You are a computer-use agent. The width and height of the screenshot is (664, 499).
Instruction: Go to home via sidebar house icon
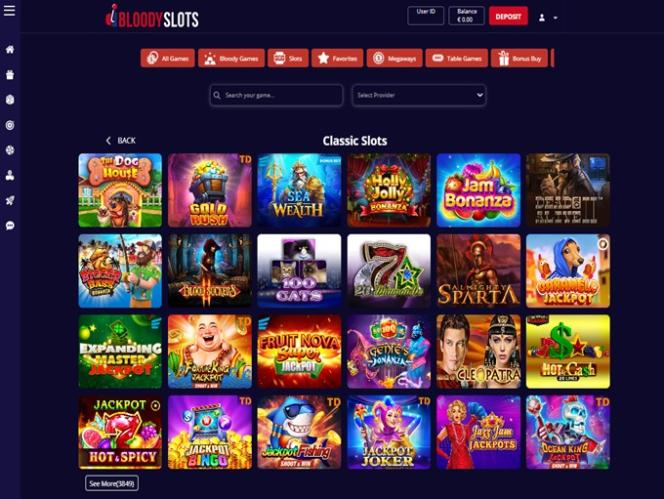pyautogui.click(x=10, y=50)
